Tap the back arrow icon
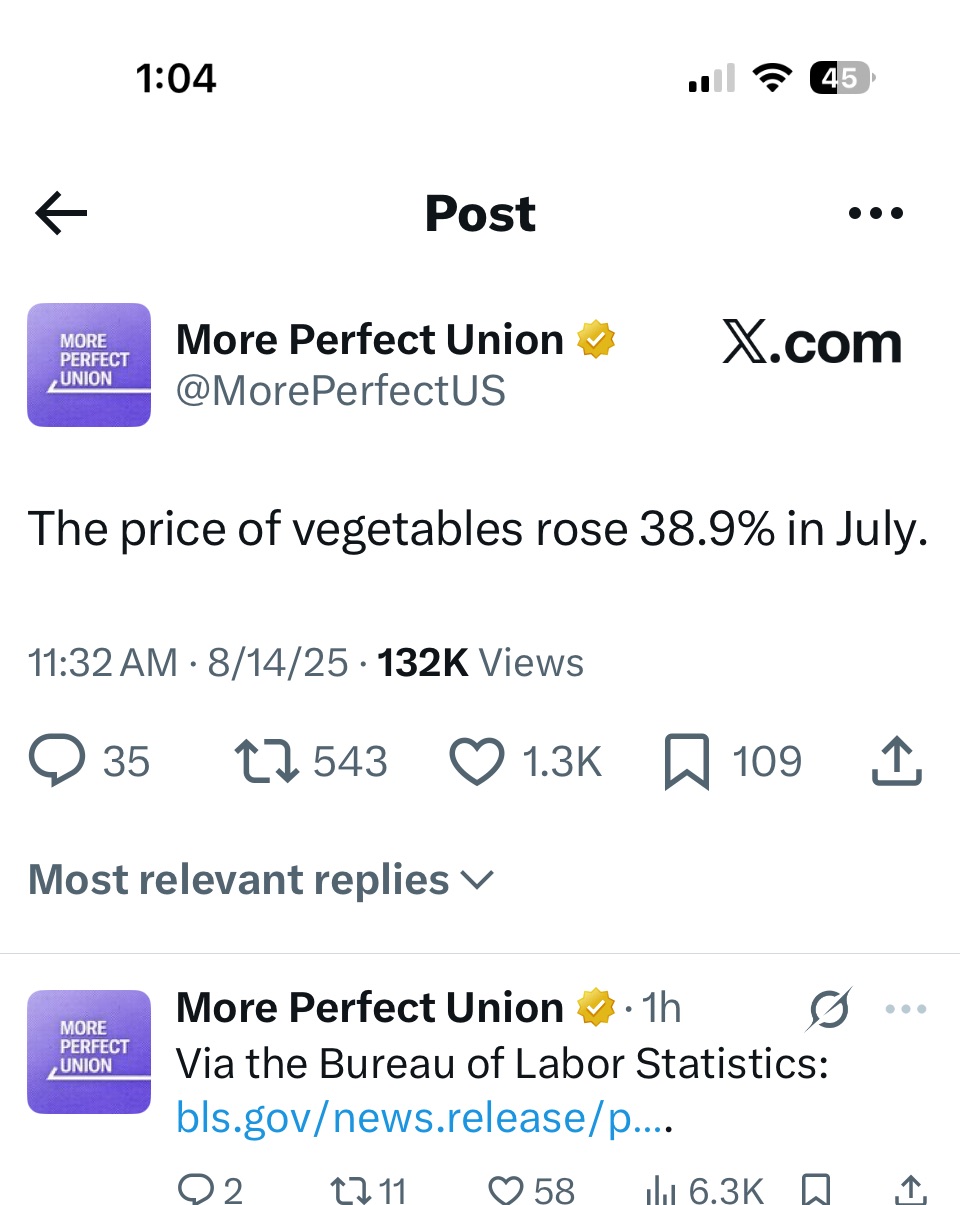Image resolution: width=960 pixels, height=1205 pixels. (x=61, y=213)
